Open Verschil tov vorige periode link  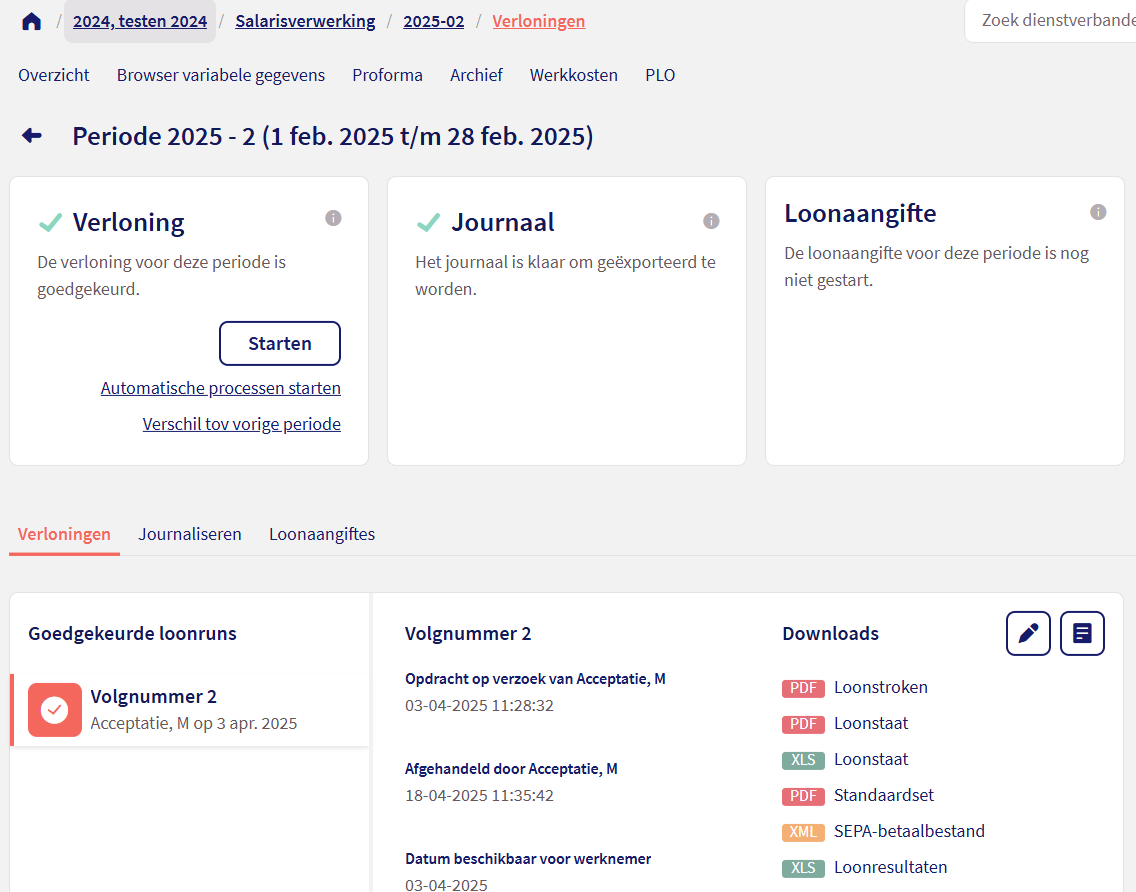click(242, 424)
